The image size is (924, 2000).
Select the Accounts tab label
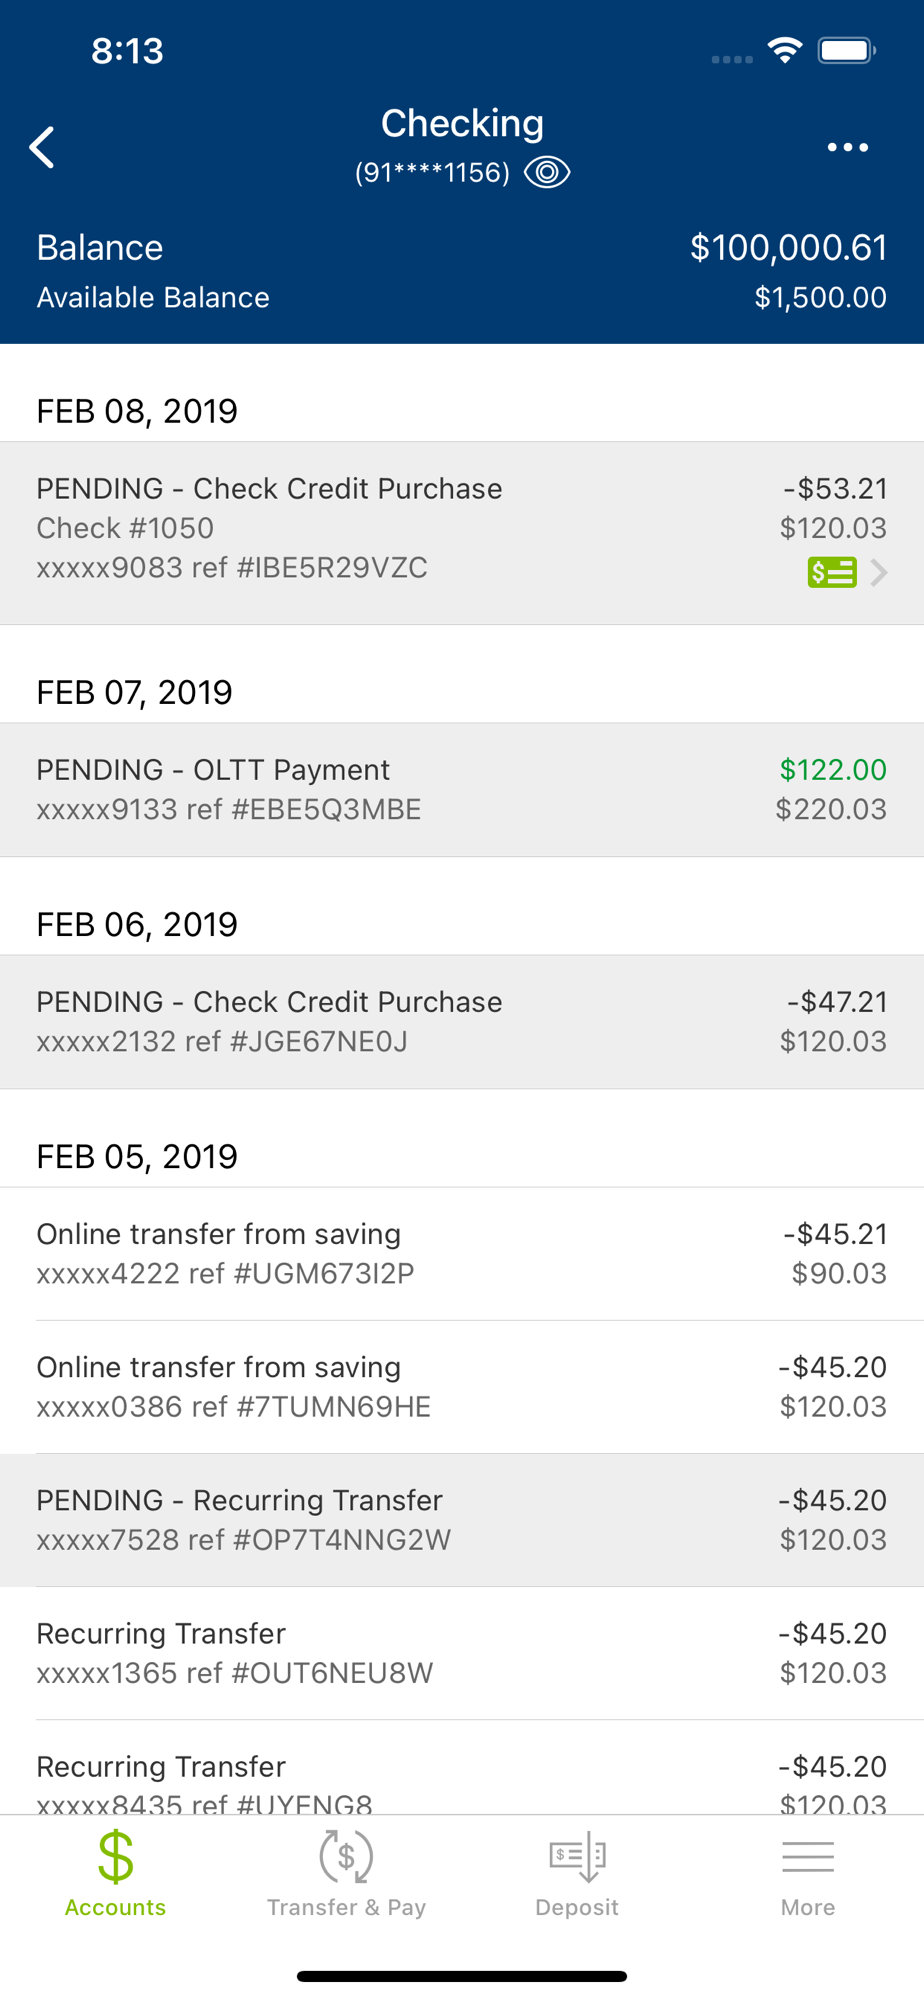[x=115, y=1907]
